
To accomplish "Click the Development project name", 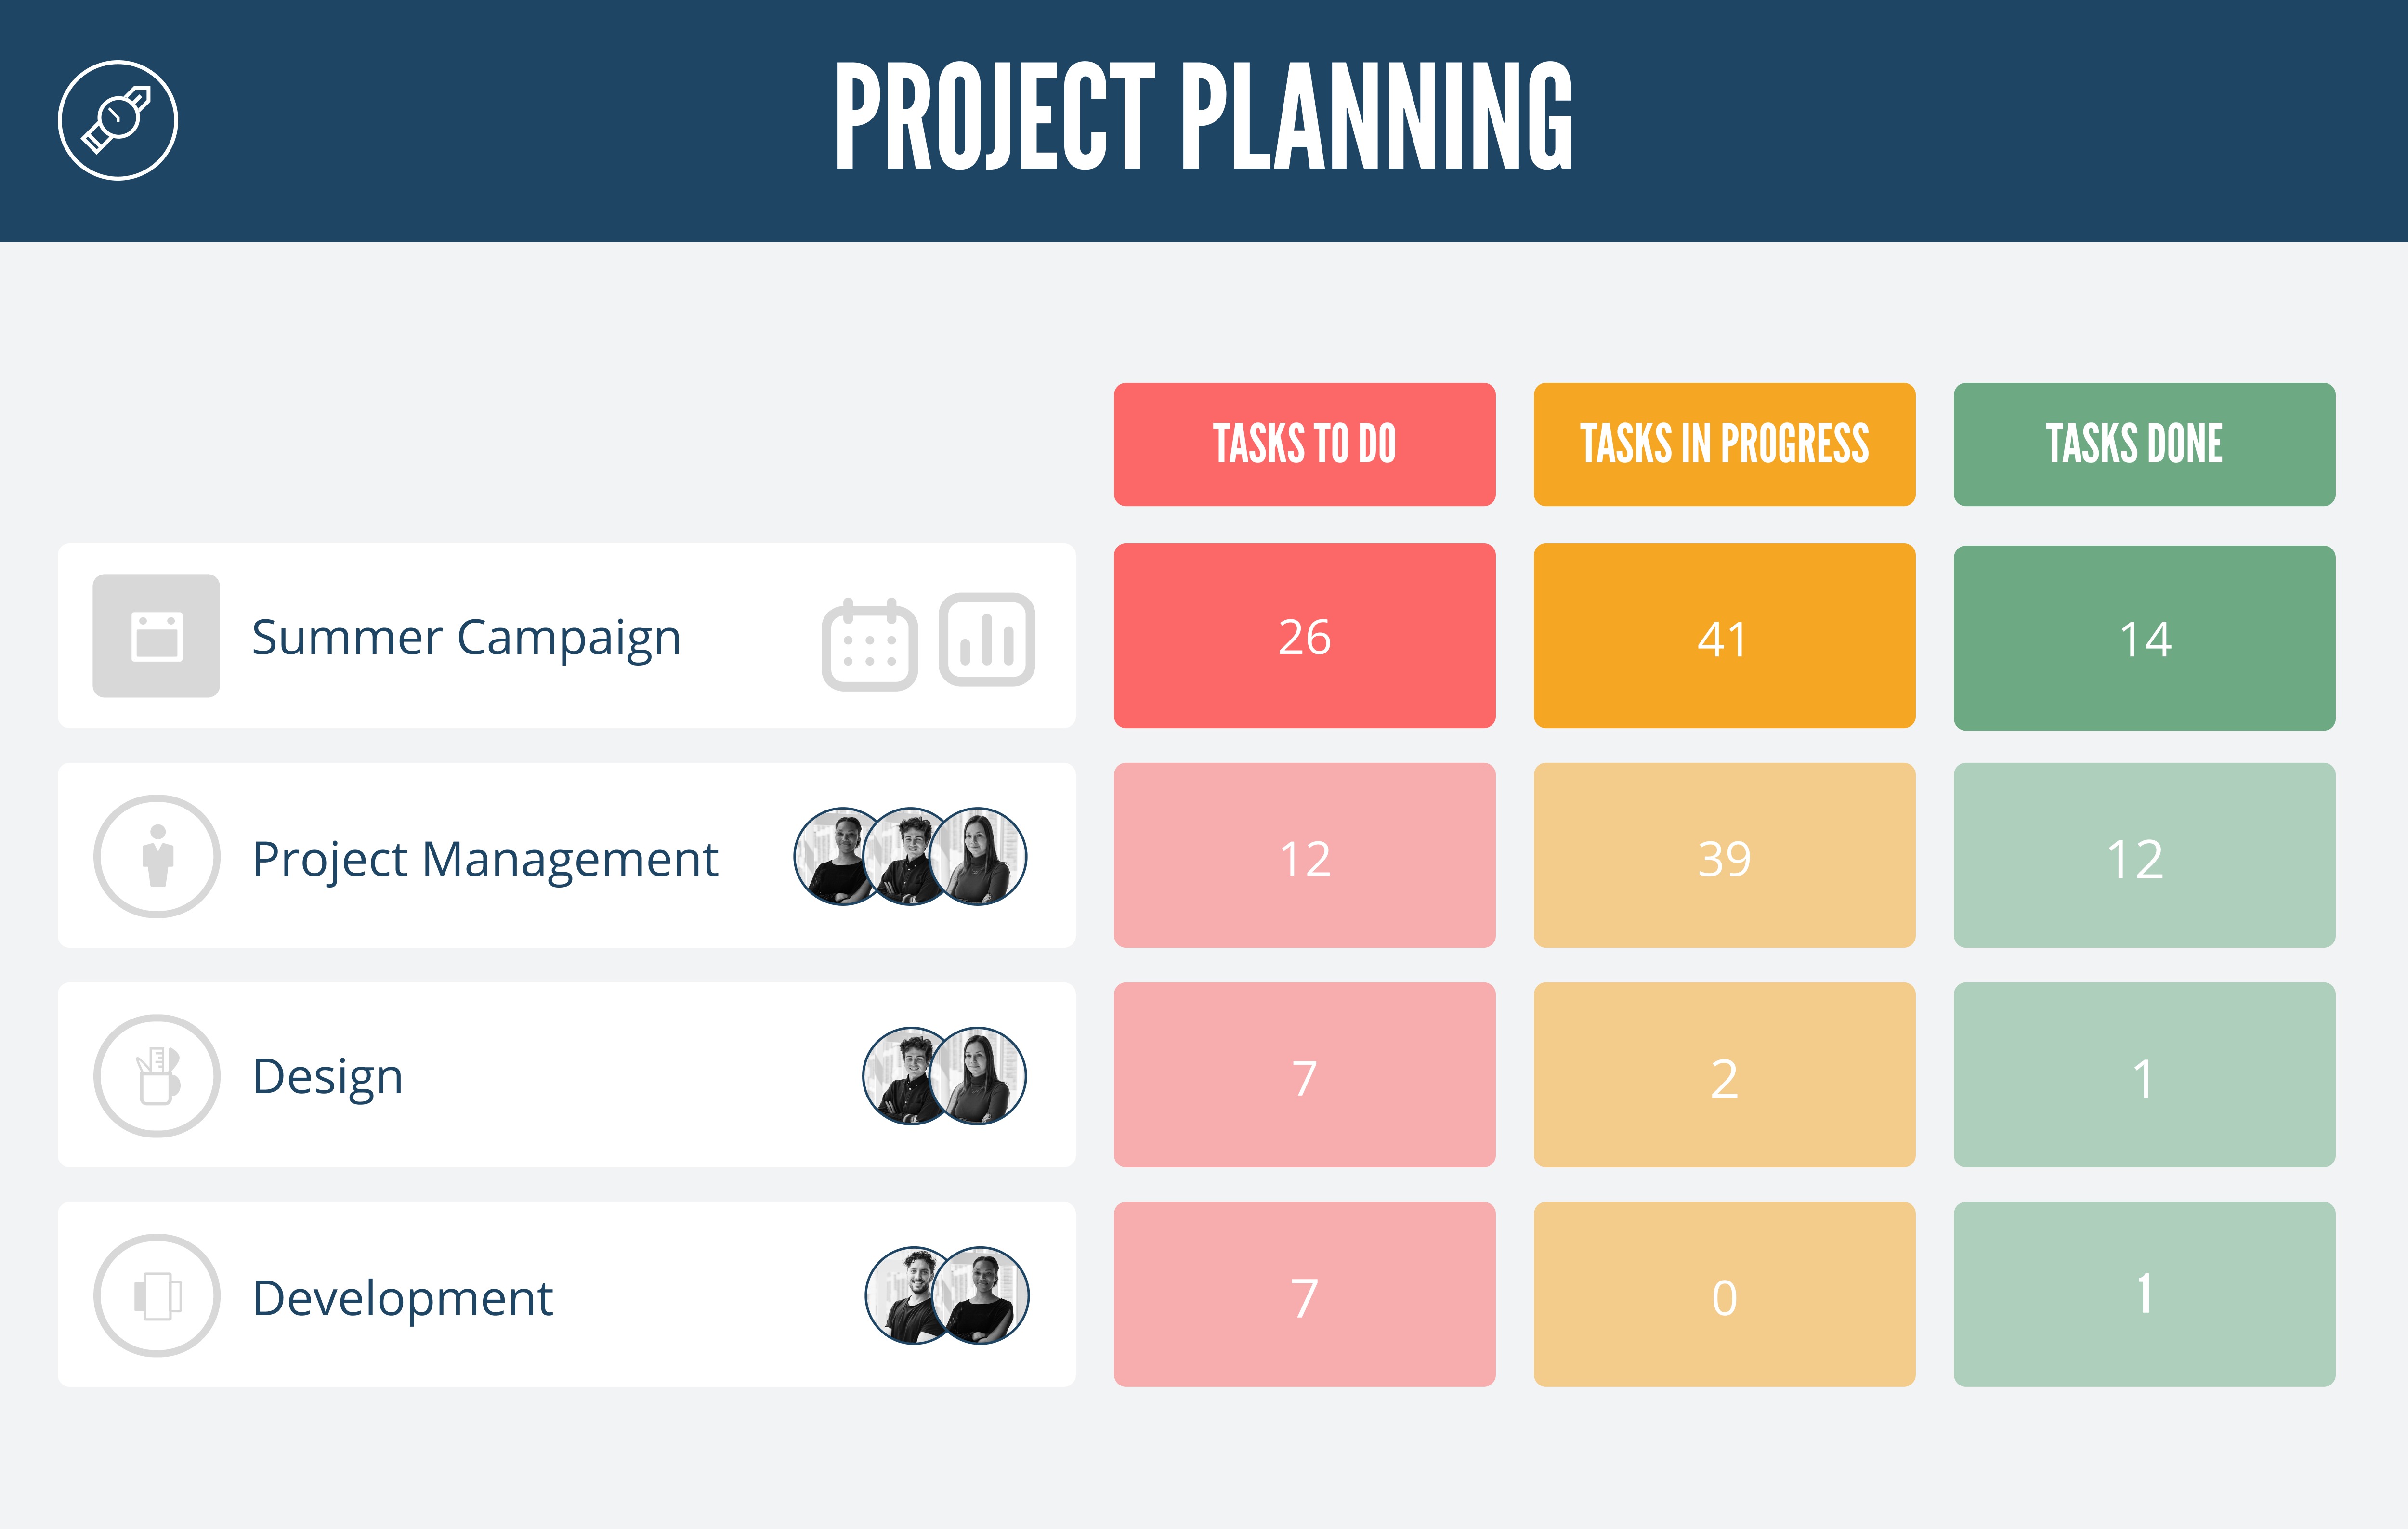I will (402, 1297).
